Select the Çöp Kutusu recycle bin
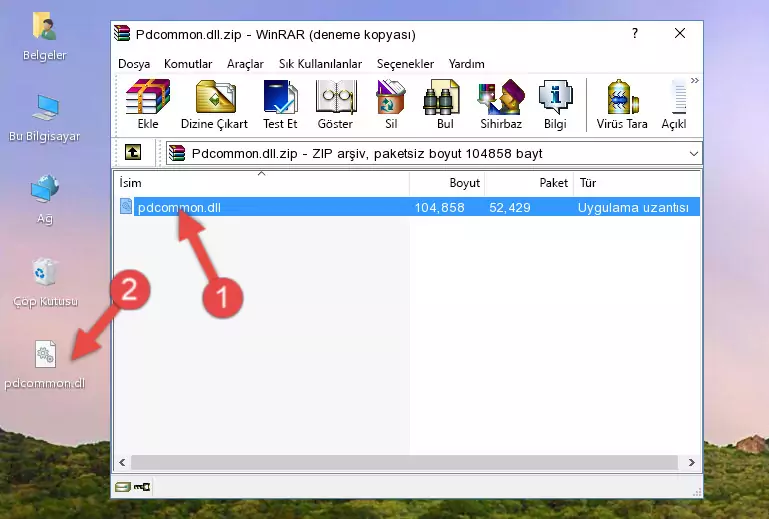Screen dimensions: 769x519 [45, 283]
